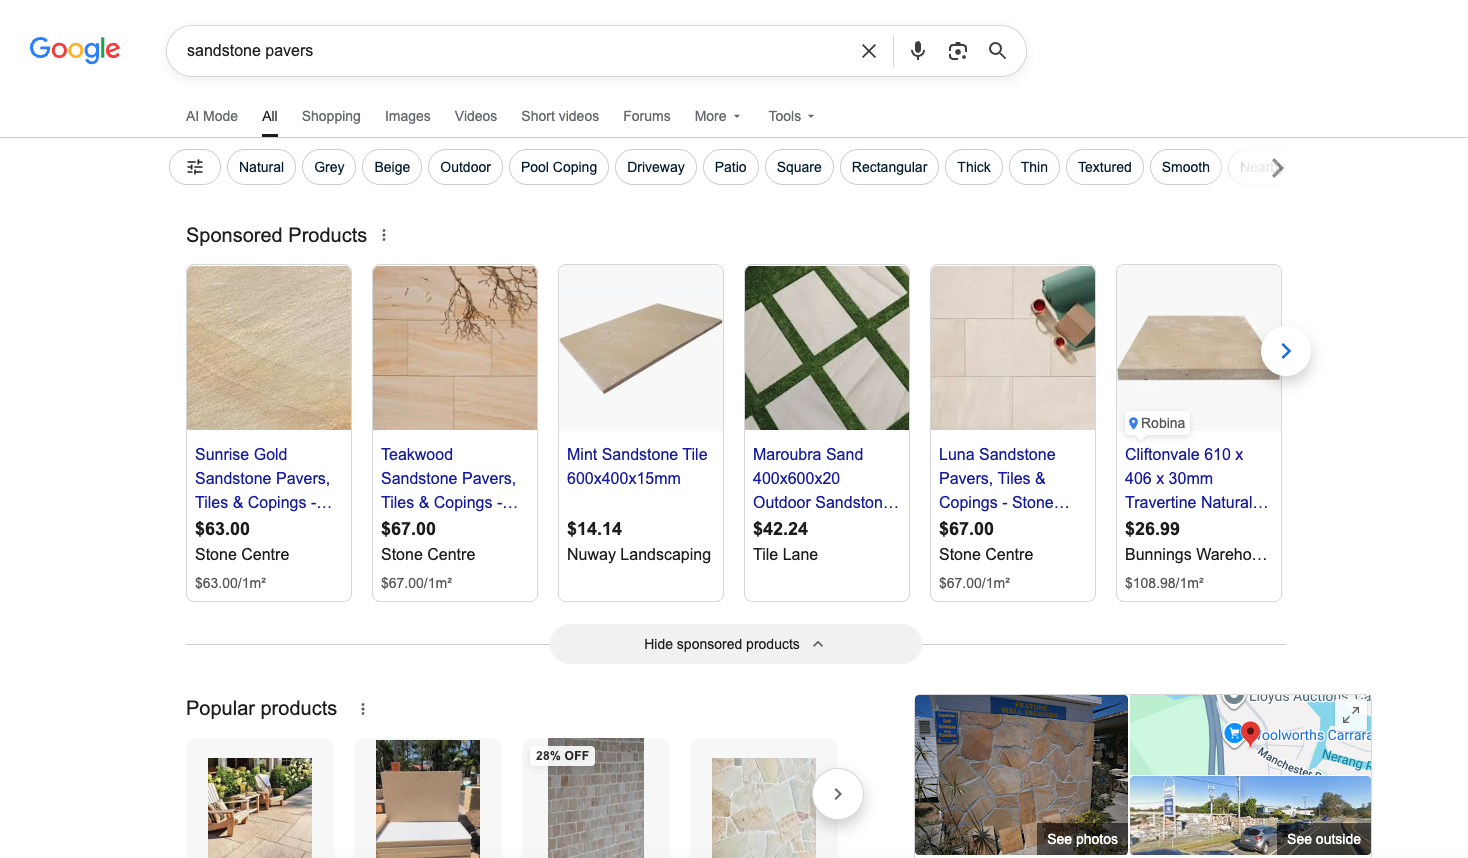Click Tile Lane seller name

[x=785, y=554]
